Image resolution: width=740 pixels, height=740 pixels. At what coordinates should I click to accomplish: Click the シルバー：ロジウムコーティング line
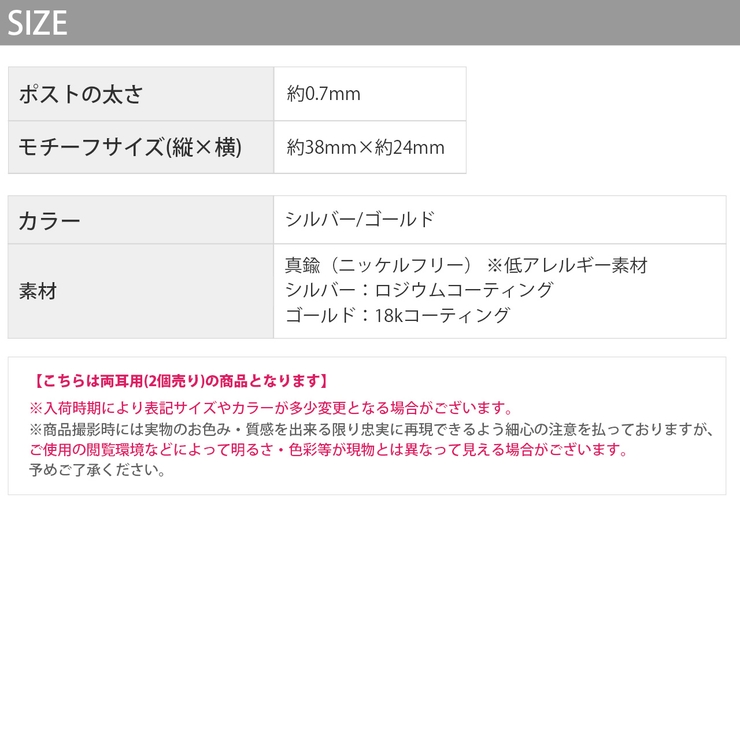[x=419, y=290]
